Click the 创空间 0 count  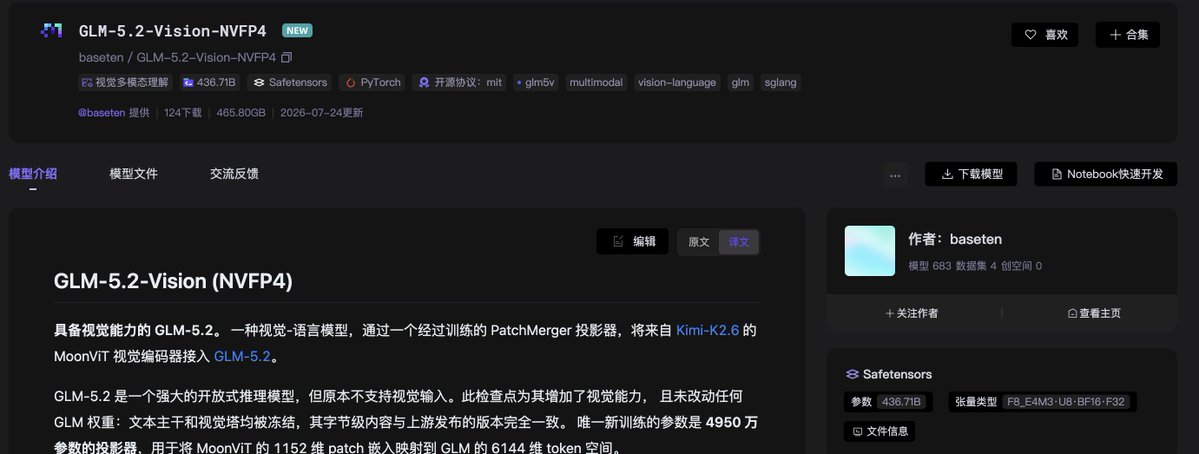click(x=1021, y=266)
